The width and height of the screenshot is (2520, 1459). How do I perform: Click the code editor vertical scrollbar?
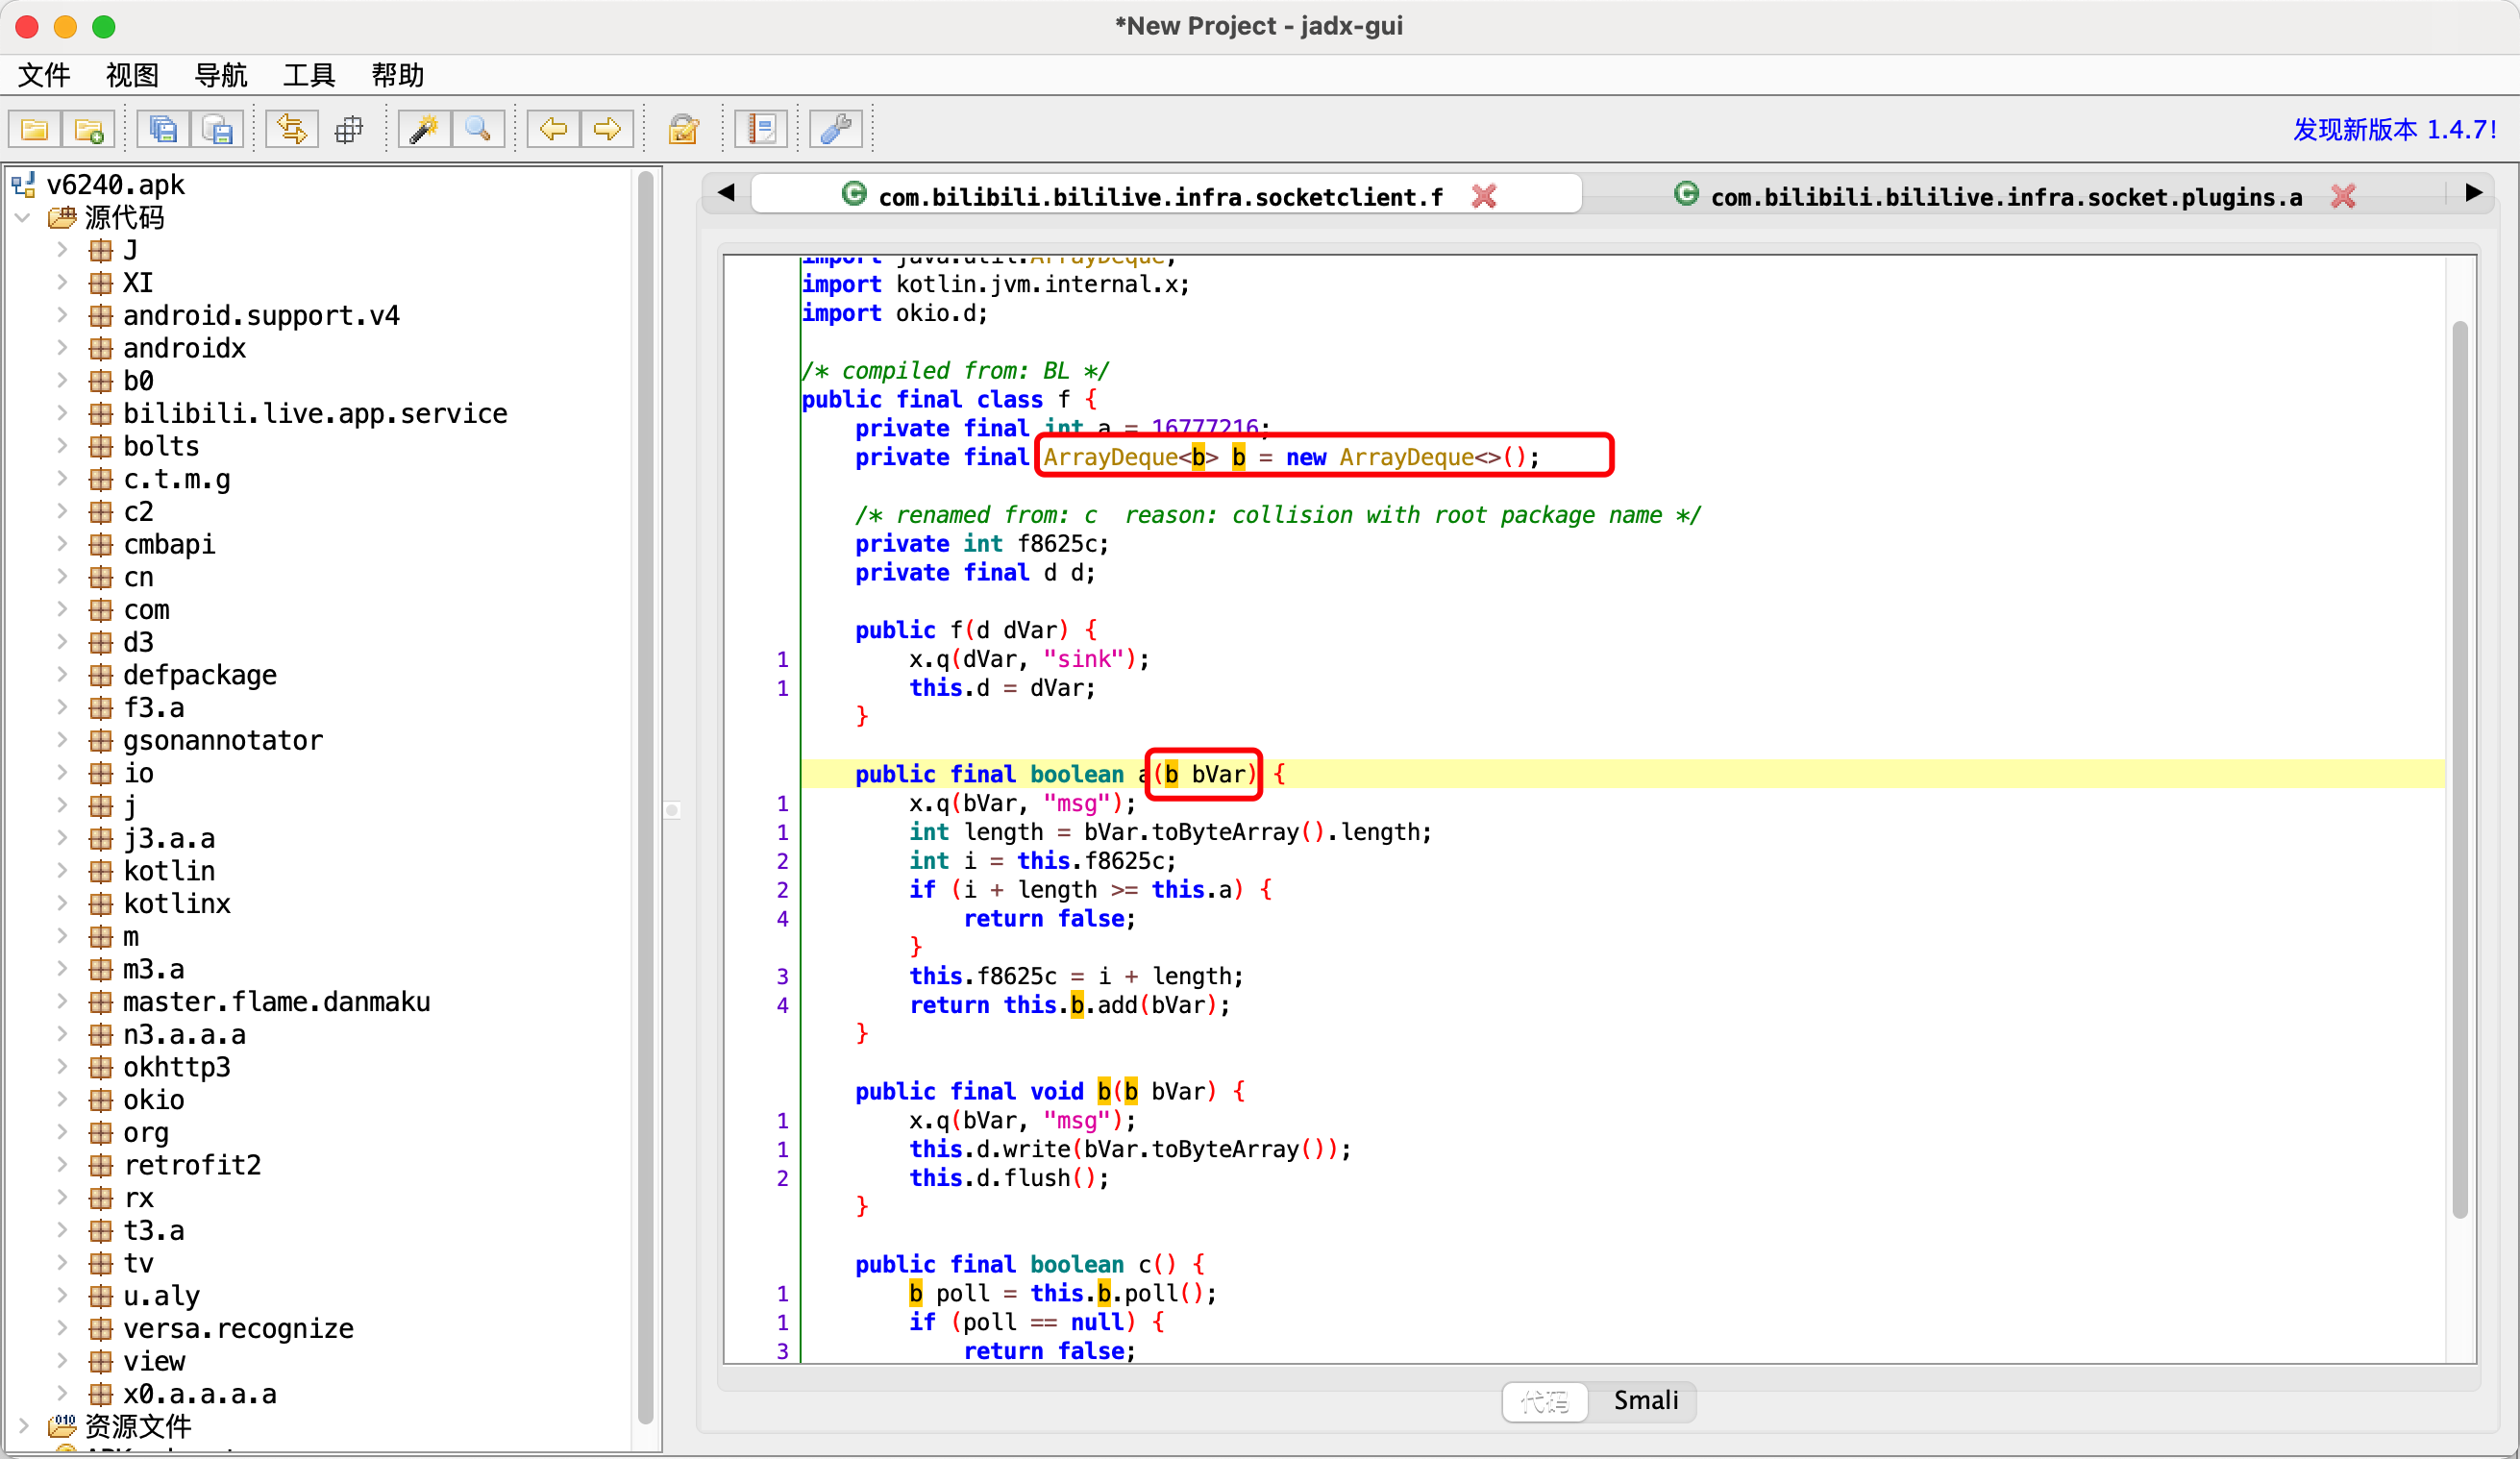2460,770
